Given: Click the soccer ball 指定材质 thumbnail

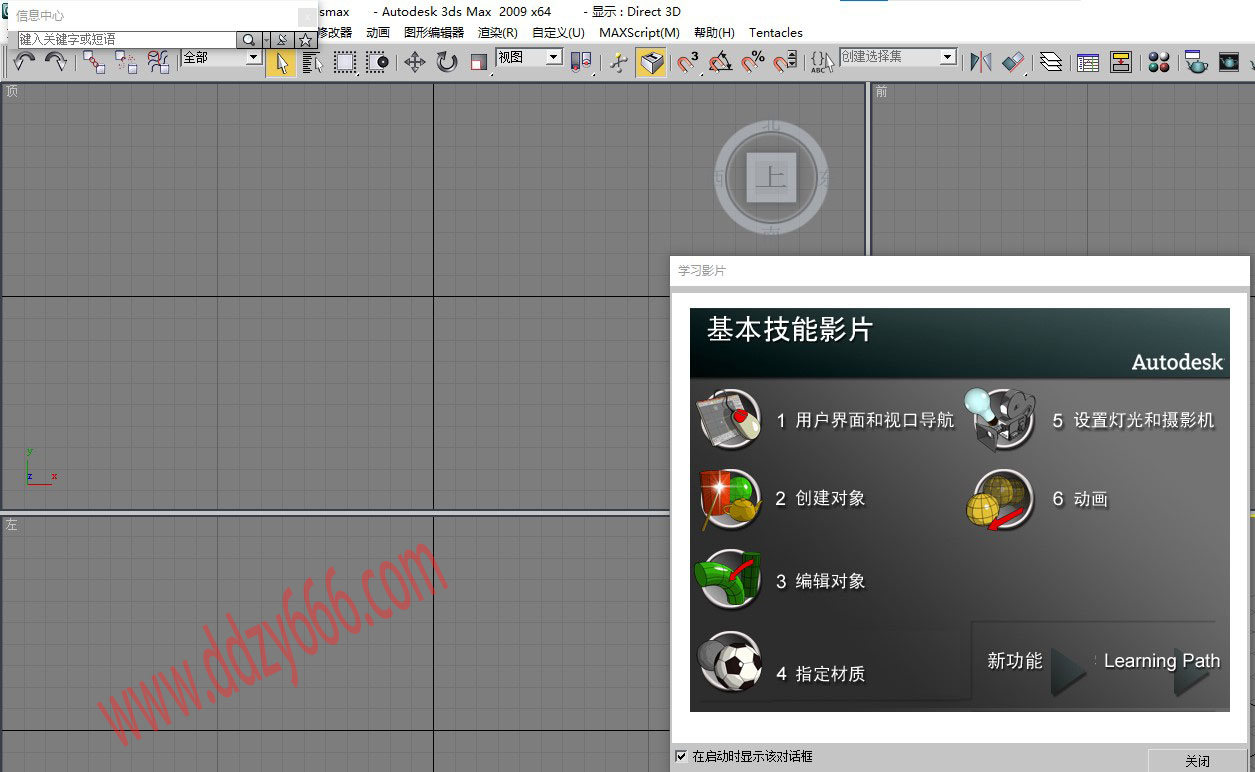Looking at the screenshot, I should point(730,662).
